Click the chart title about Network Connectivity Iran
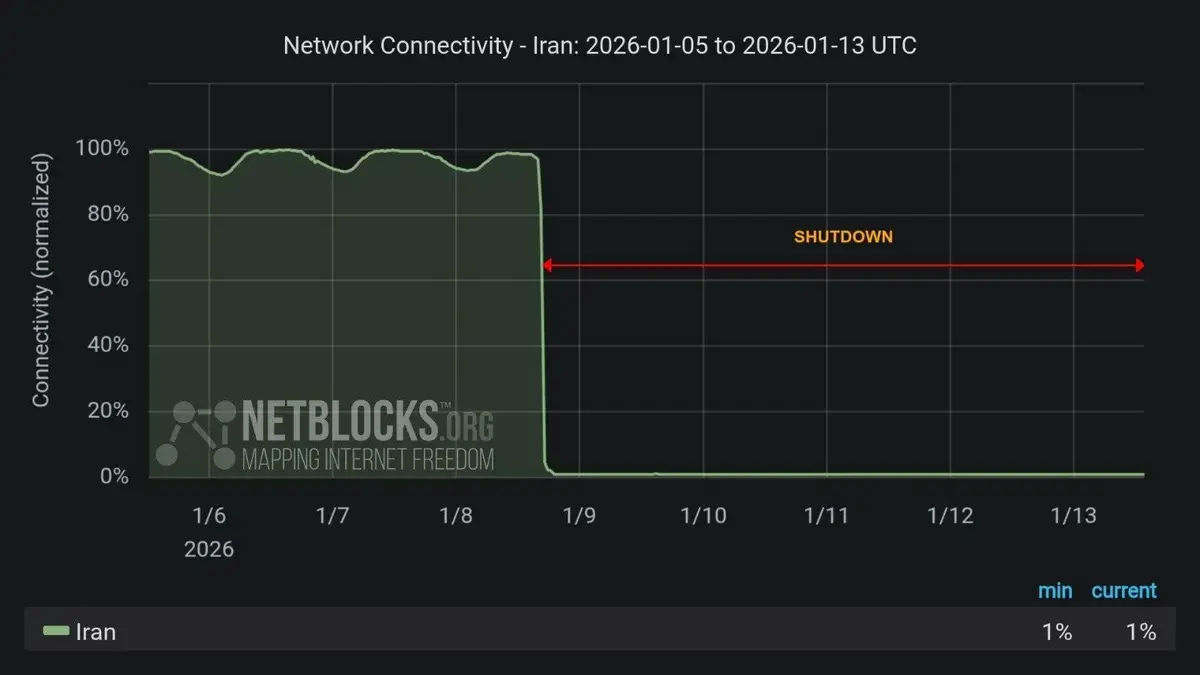 (600, 46)
